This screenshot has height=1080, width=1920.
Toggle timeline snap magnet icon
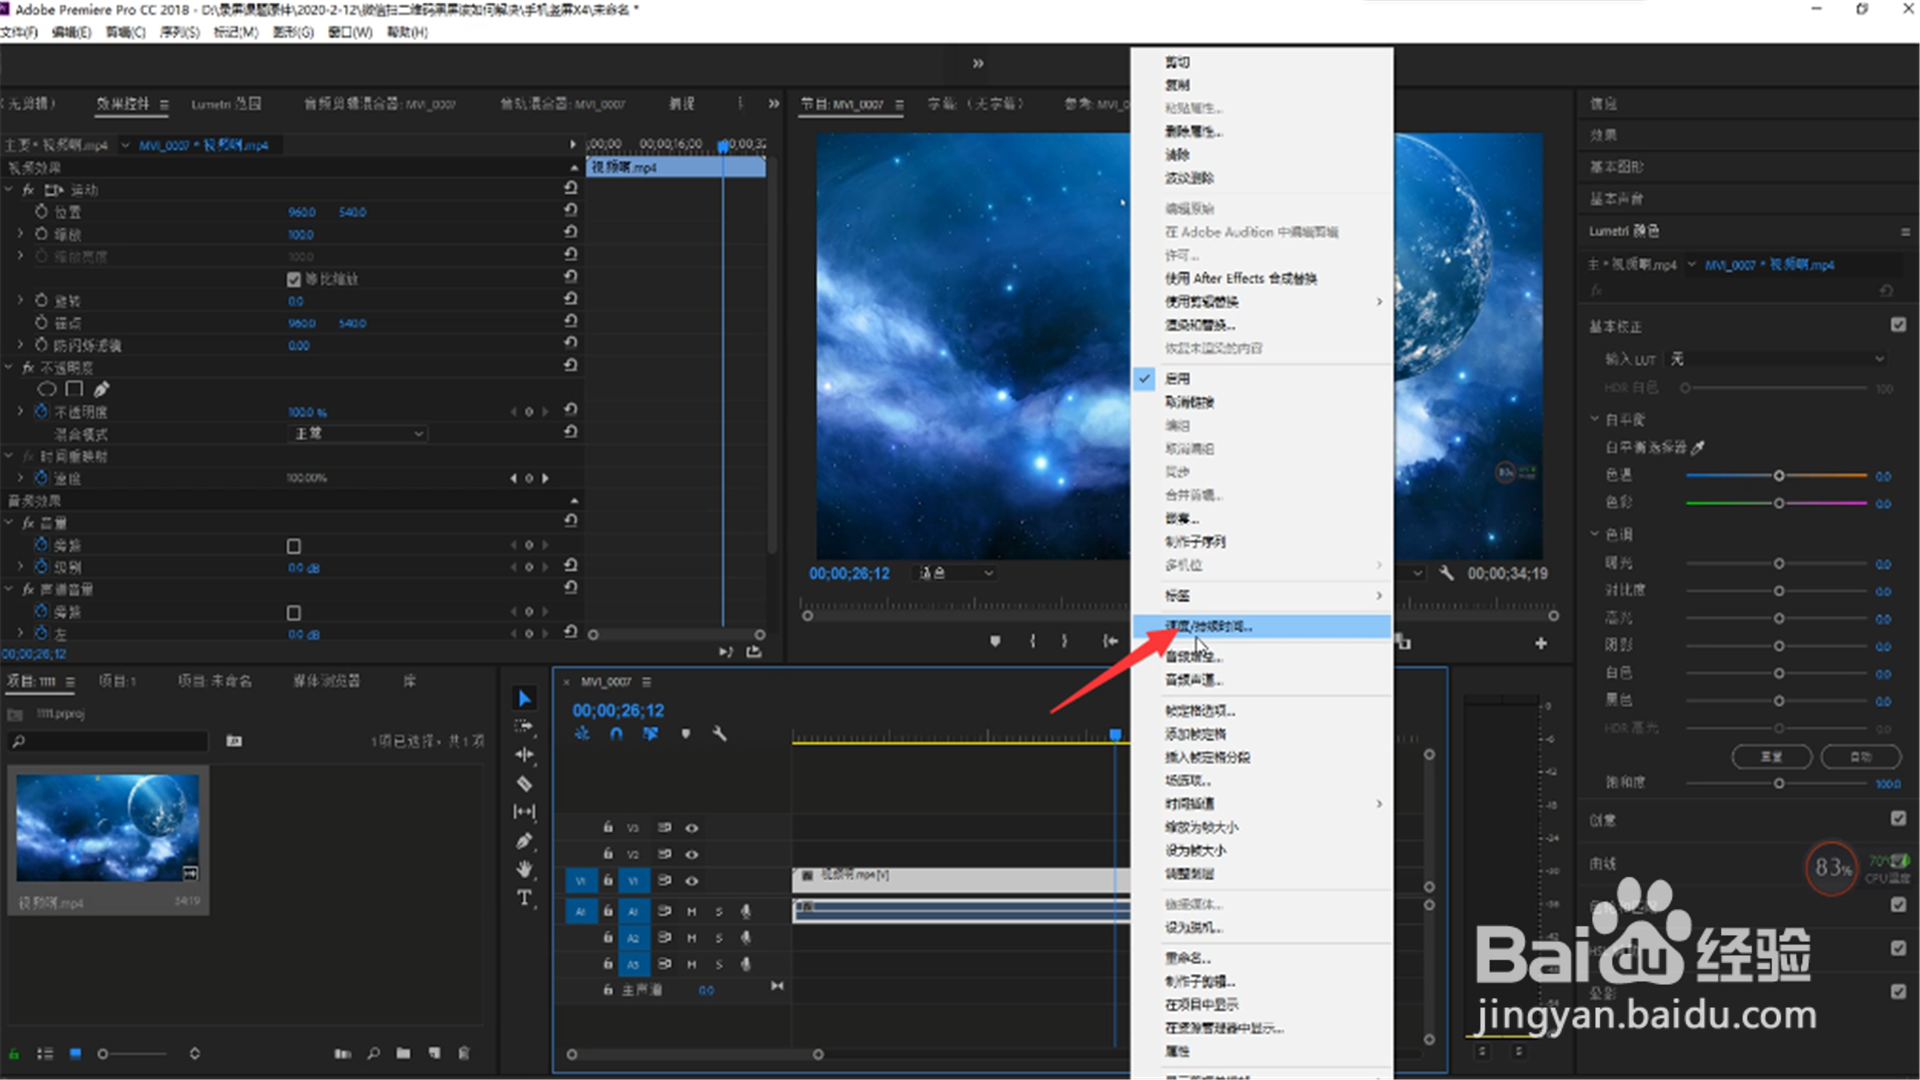click(x=616, y=734)
